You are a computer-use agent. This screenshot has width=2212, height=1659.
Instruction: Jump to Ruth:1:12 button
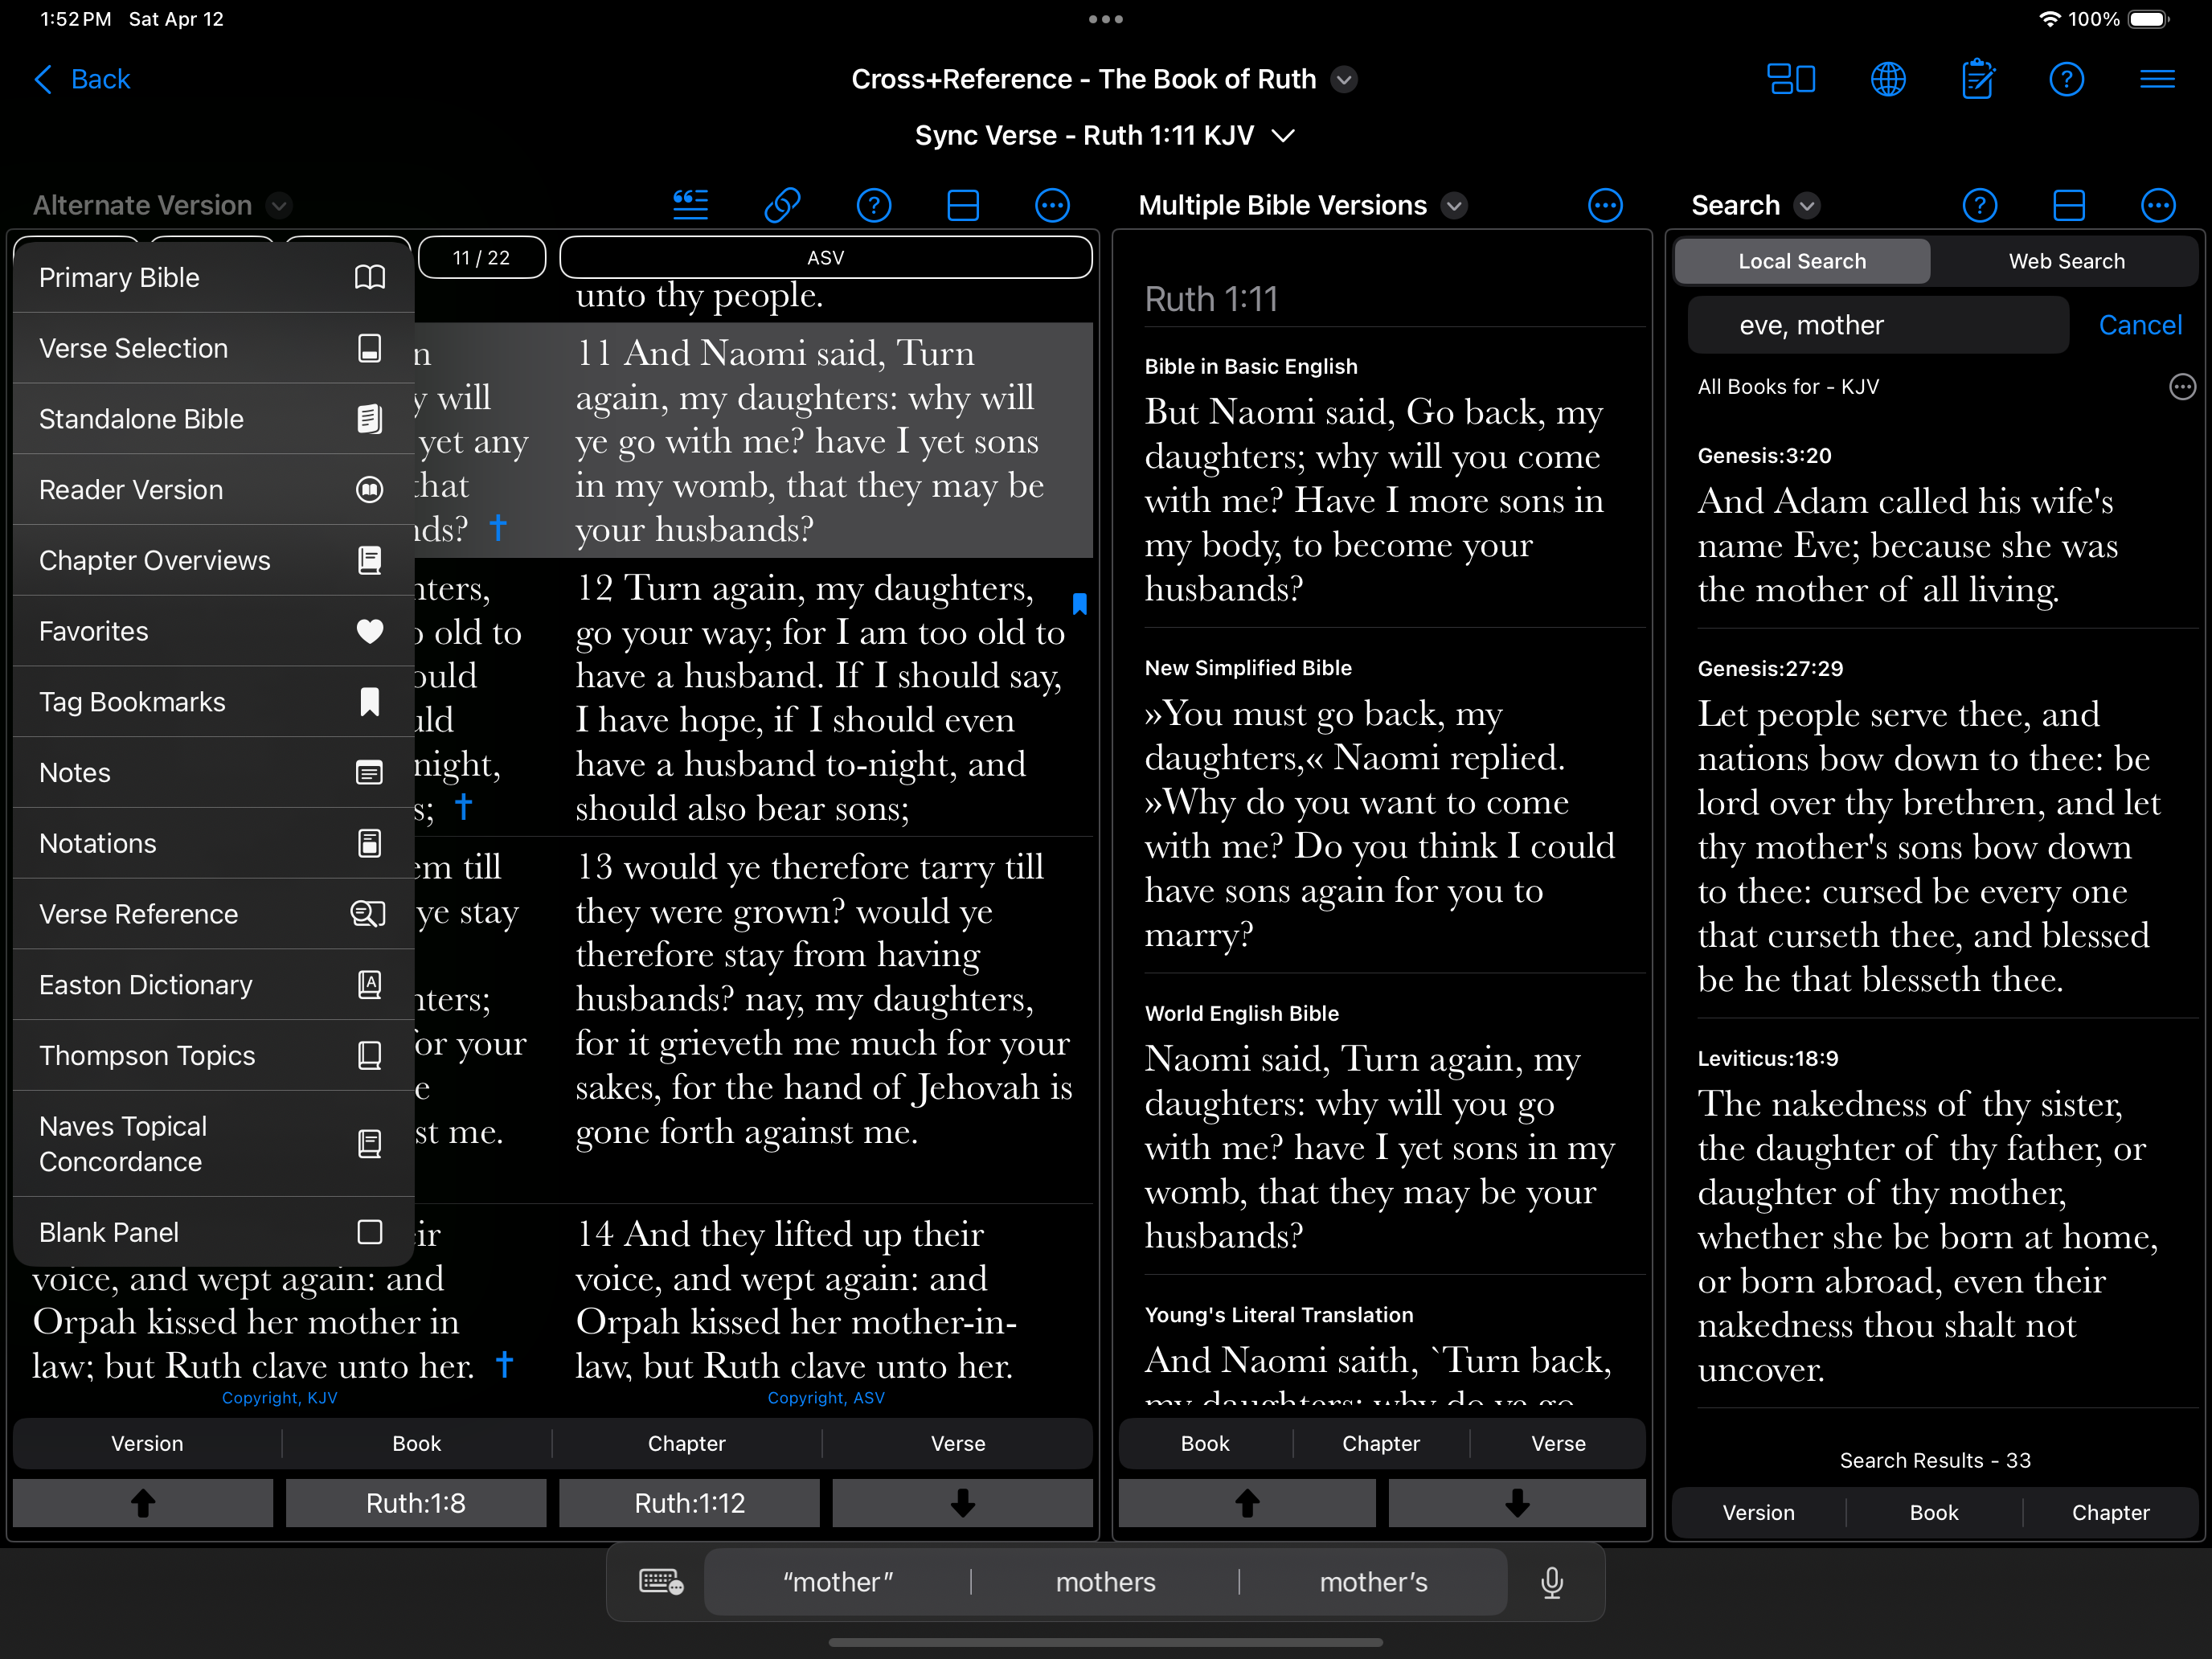coord(689,1502)
